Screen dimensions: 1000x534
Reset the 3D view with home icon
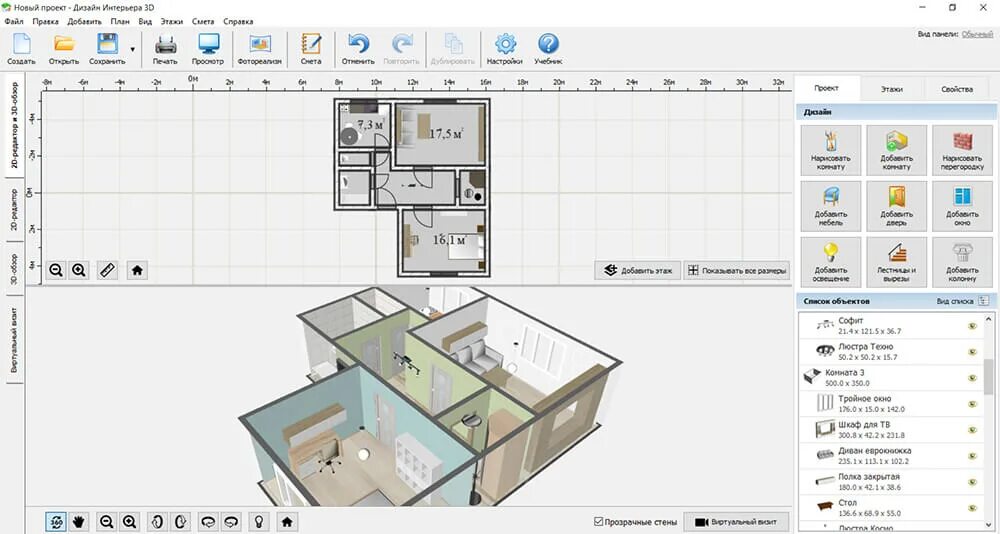(x=287, y=521)
